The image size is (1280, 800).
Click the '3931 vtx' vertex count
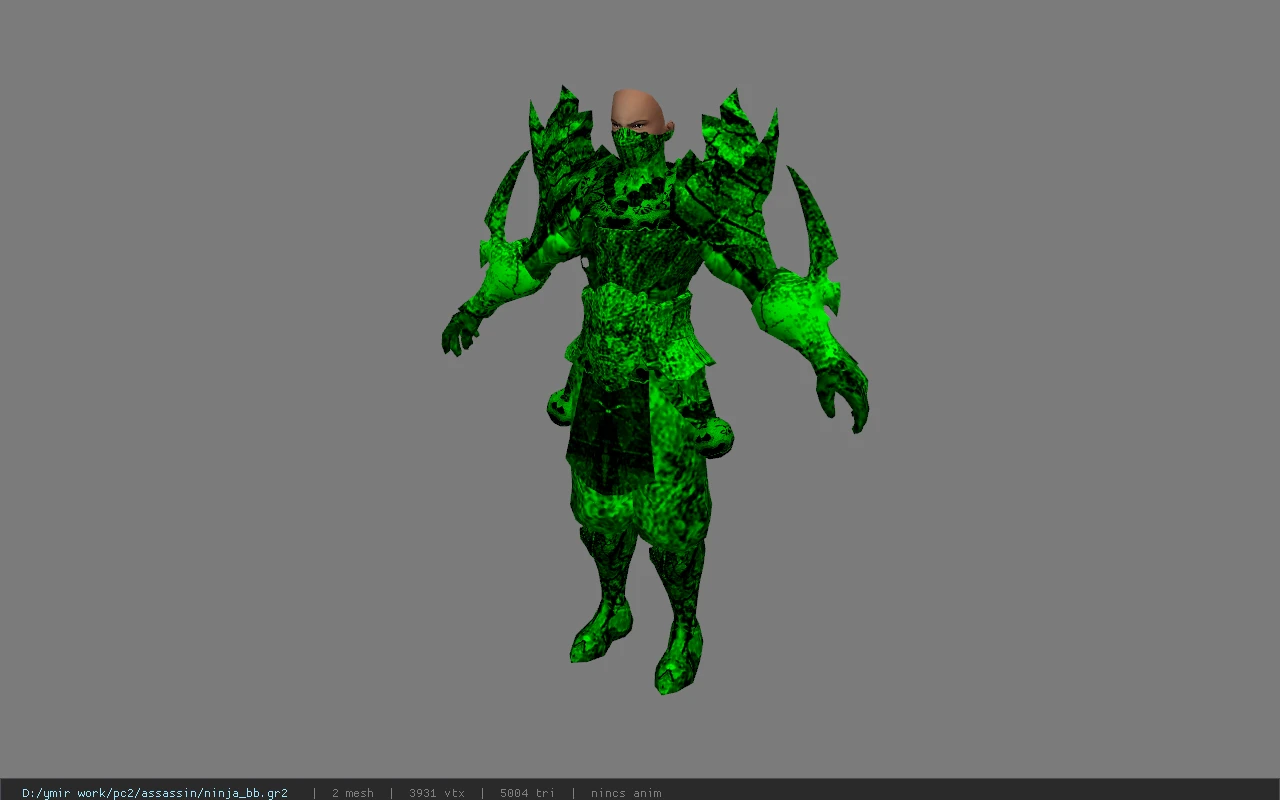tap(437, 793)
